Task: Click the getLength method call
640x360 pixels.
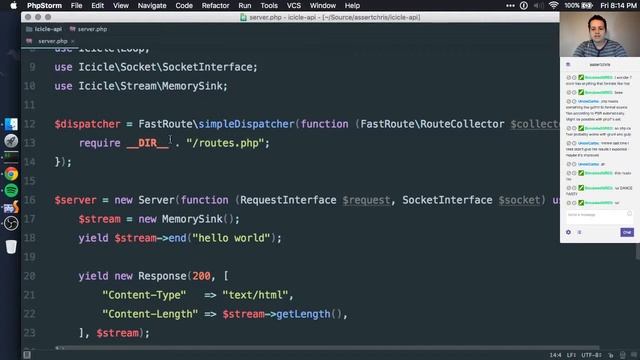Action: pyautogui.click(x=303, y=314)
